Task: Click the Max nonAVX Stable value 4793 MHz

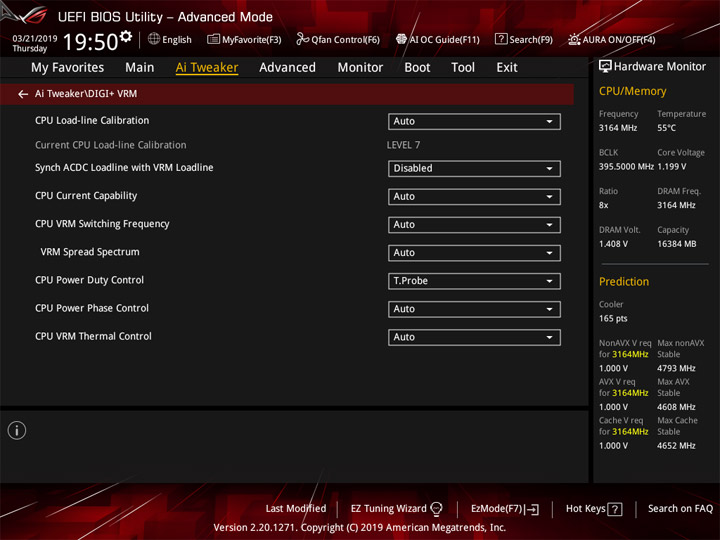Action: pyautogui.click(x=676, y=369)
